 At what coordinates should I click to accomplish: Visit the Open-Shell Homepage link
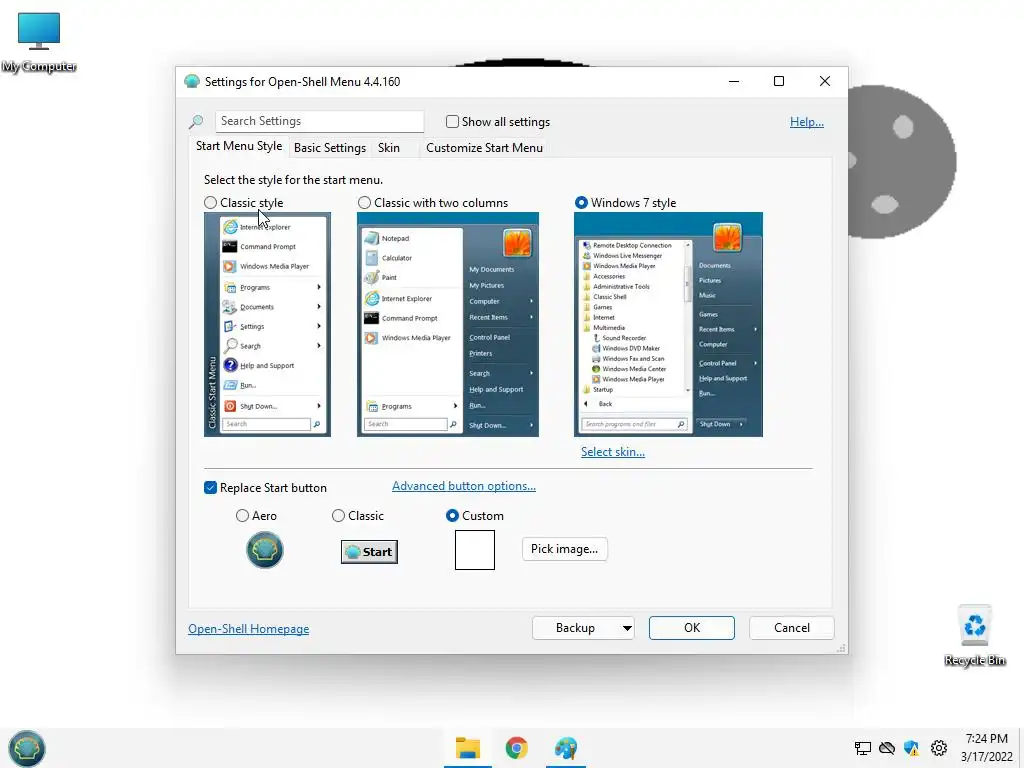249,629
